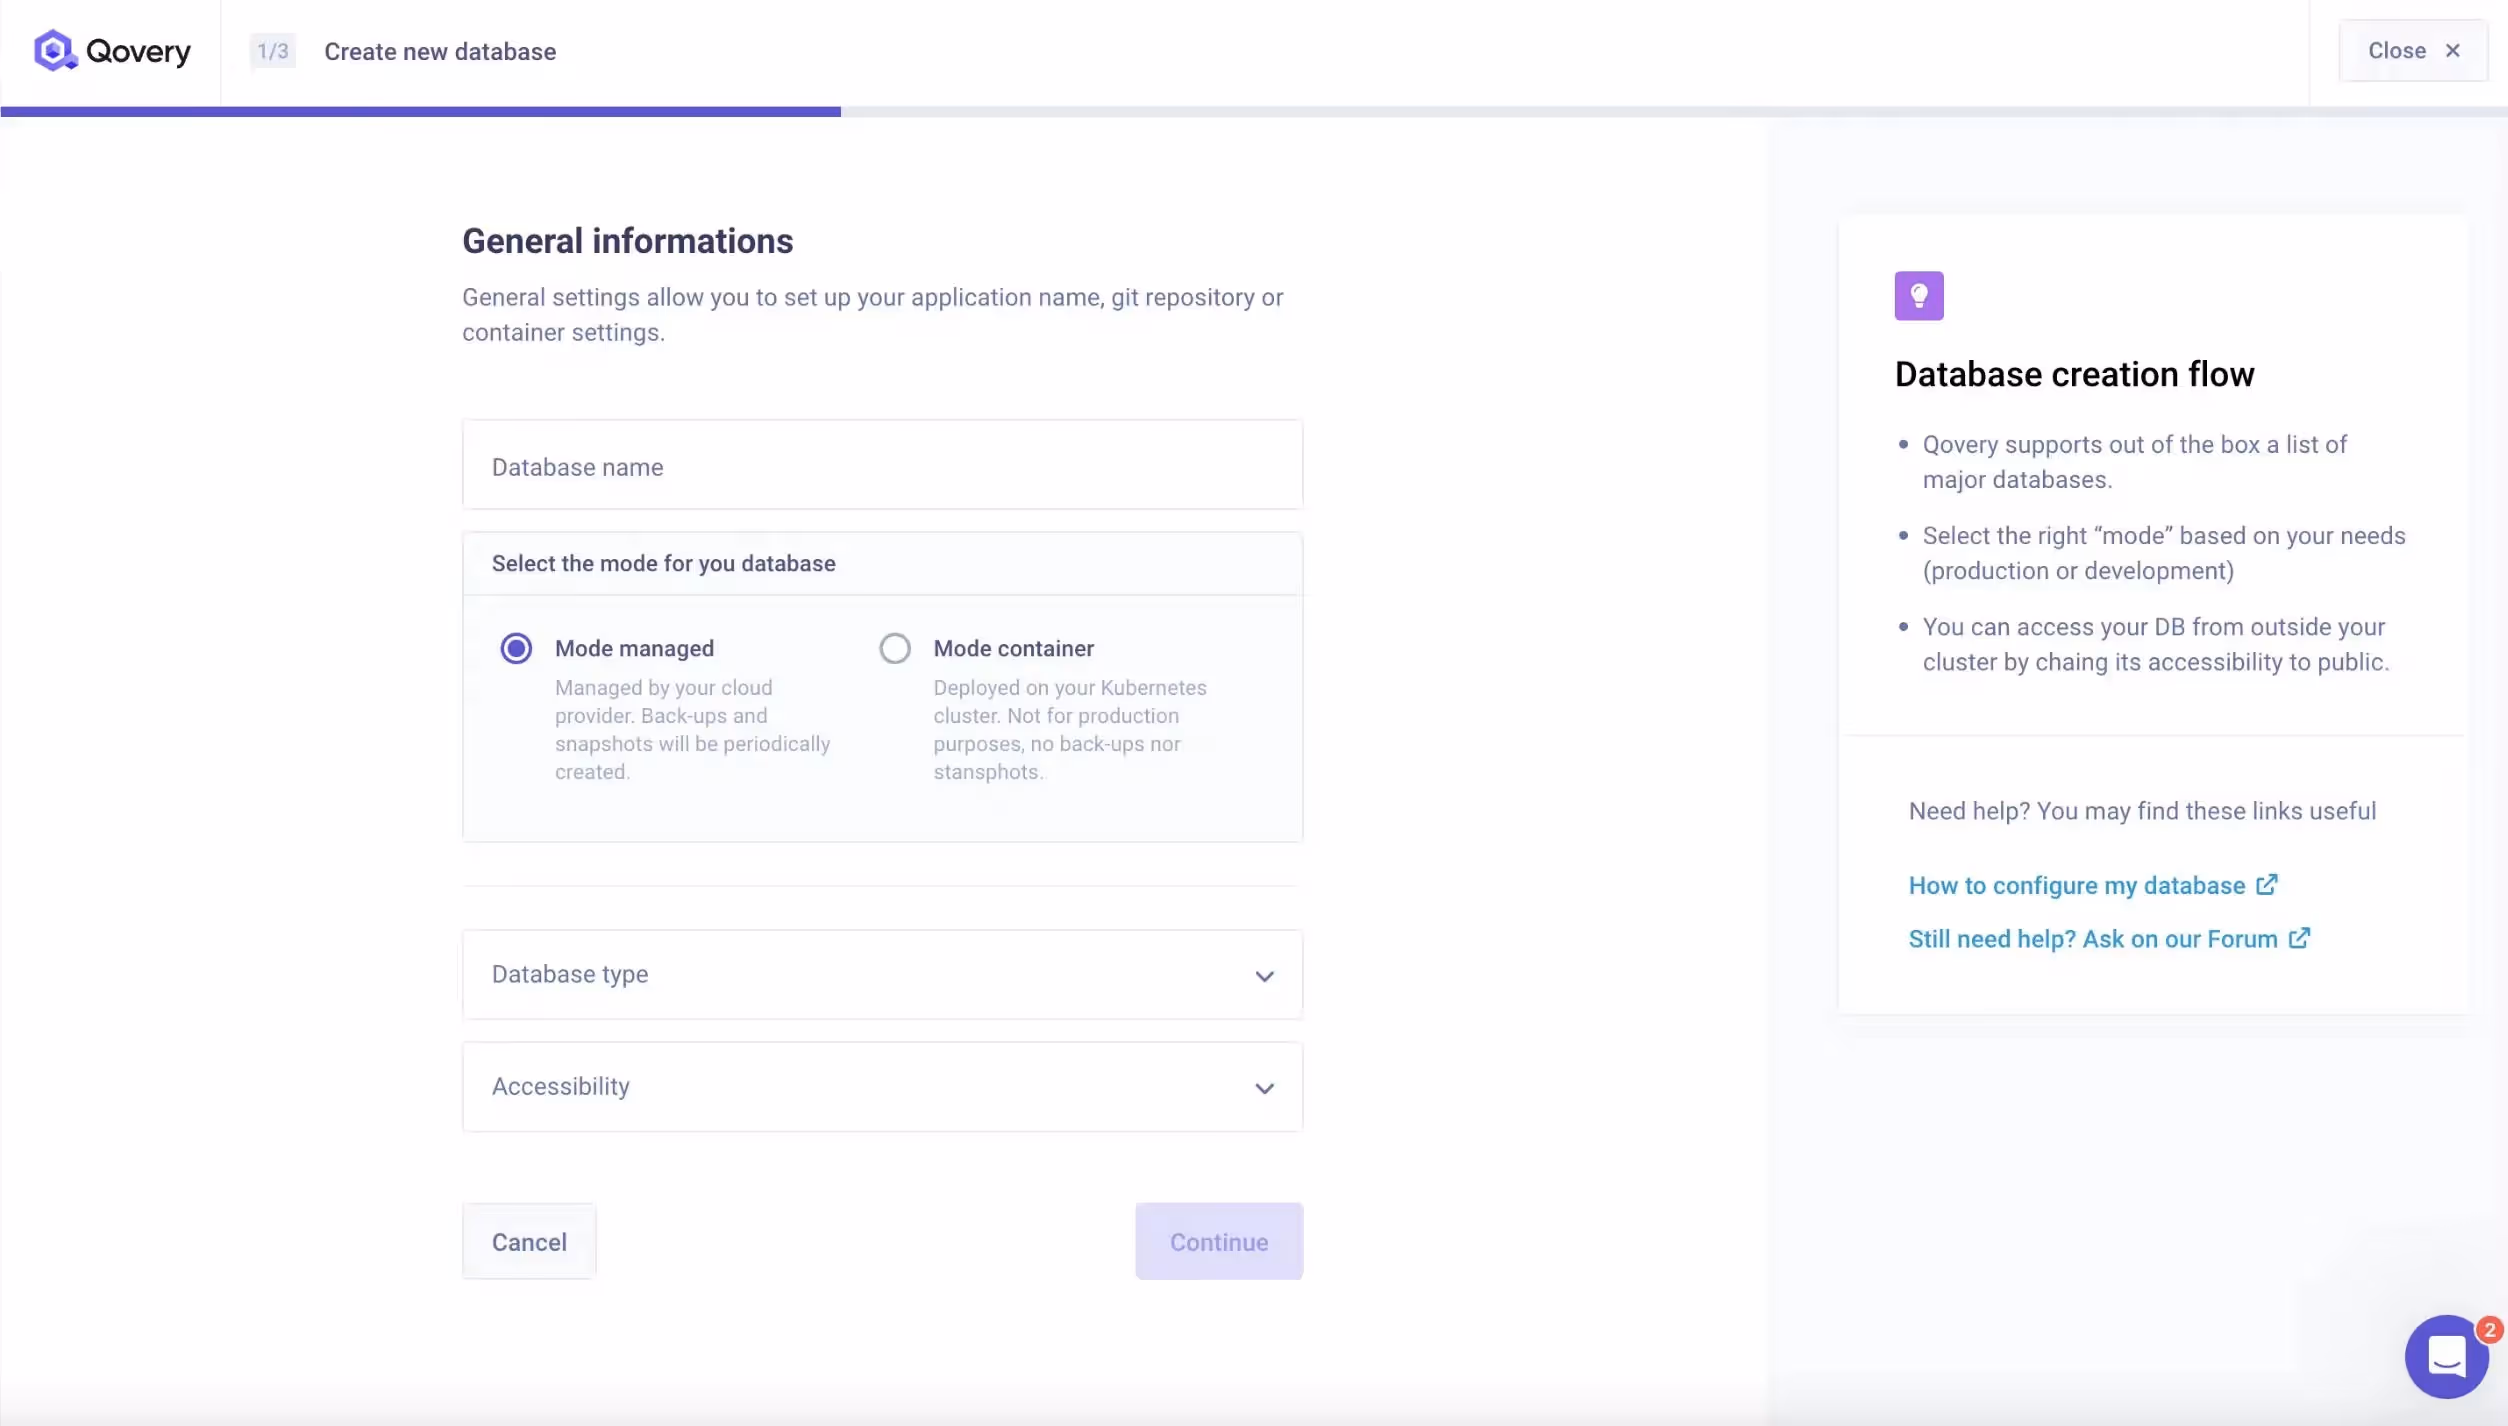Click the external link icon beside the Forum link

(x=2301, y=937)
